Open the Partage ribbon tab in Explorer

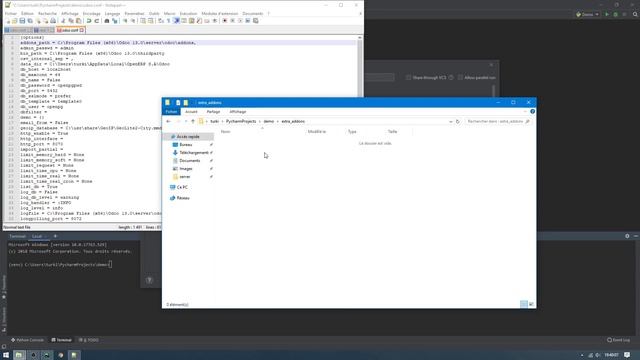click(213, 111)
